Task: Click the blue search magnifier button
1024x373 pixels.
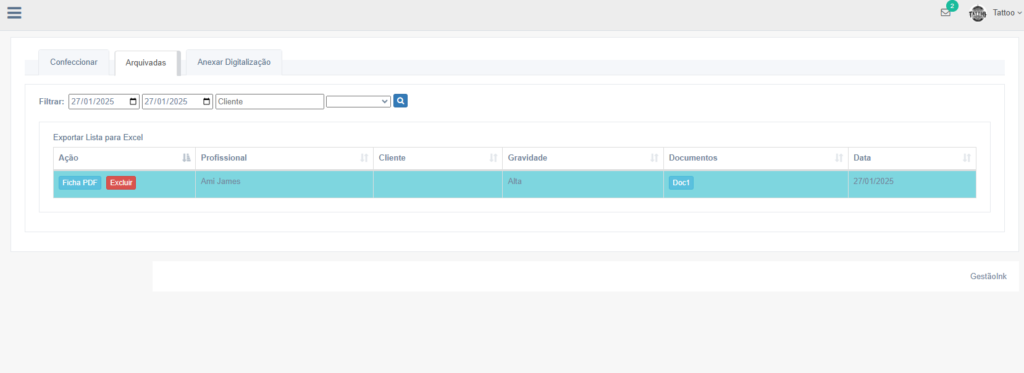Action: (x=400, y=101)
